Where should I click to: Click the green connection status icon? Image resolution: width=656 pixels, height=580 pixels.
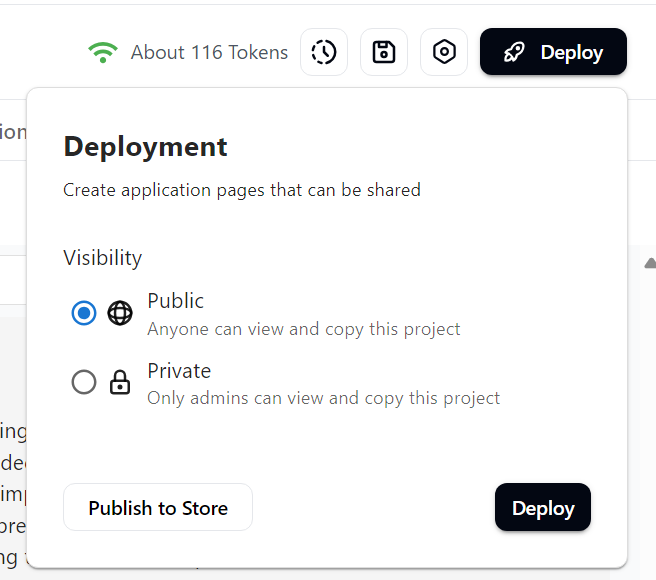102,52
